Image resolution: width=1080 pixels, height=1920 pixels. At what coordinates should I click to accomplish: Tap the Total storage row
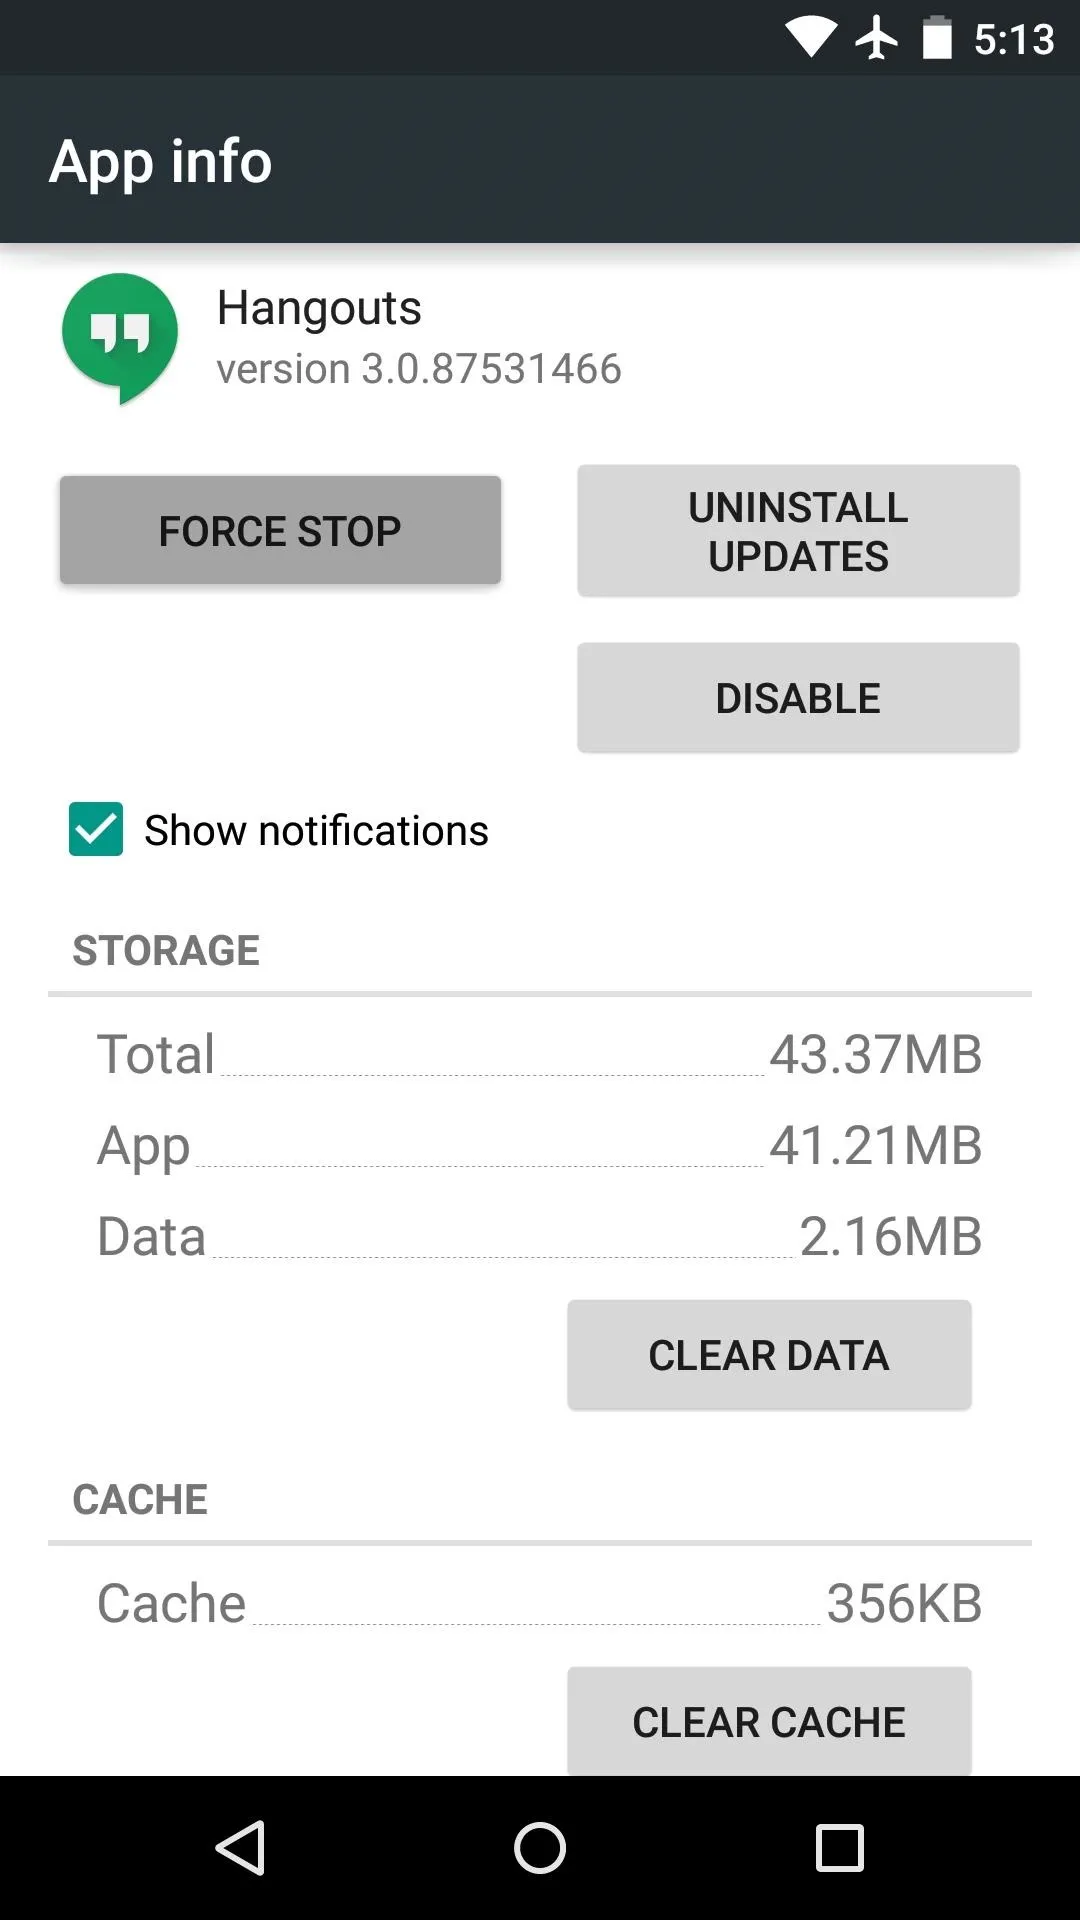[x=540, y=1054]
